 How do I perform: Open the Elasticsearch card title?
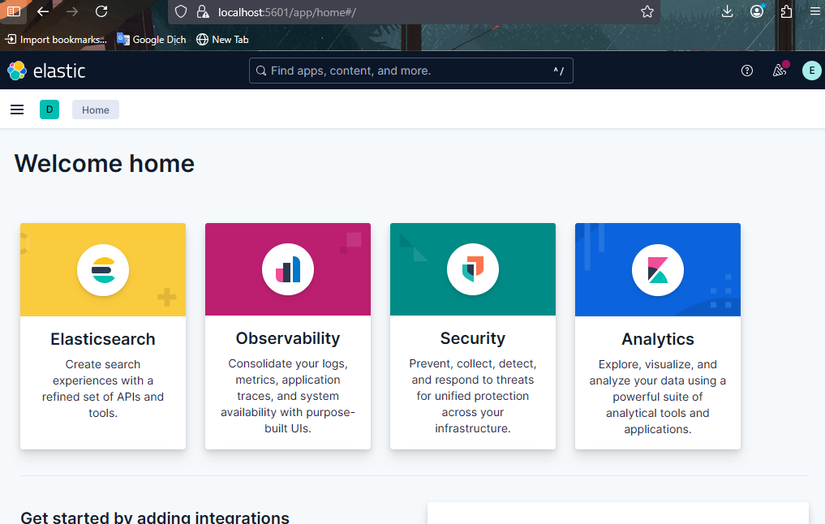[103, 339]
